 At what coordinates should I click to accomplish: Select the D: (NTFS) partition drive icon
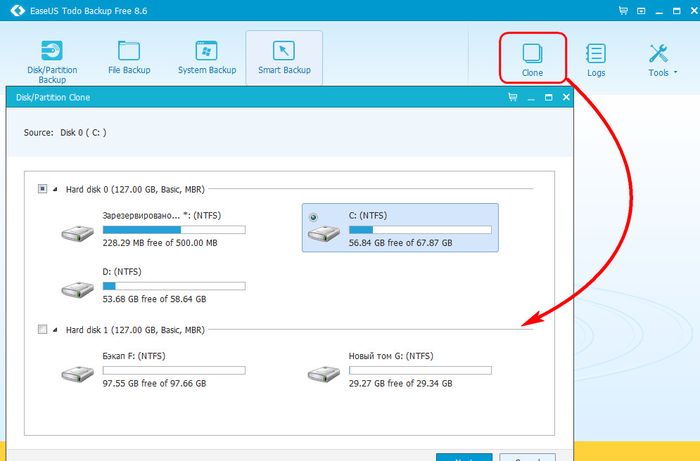point(76,290)
